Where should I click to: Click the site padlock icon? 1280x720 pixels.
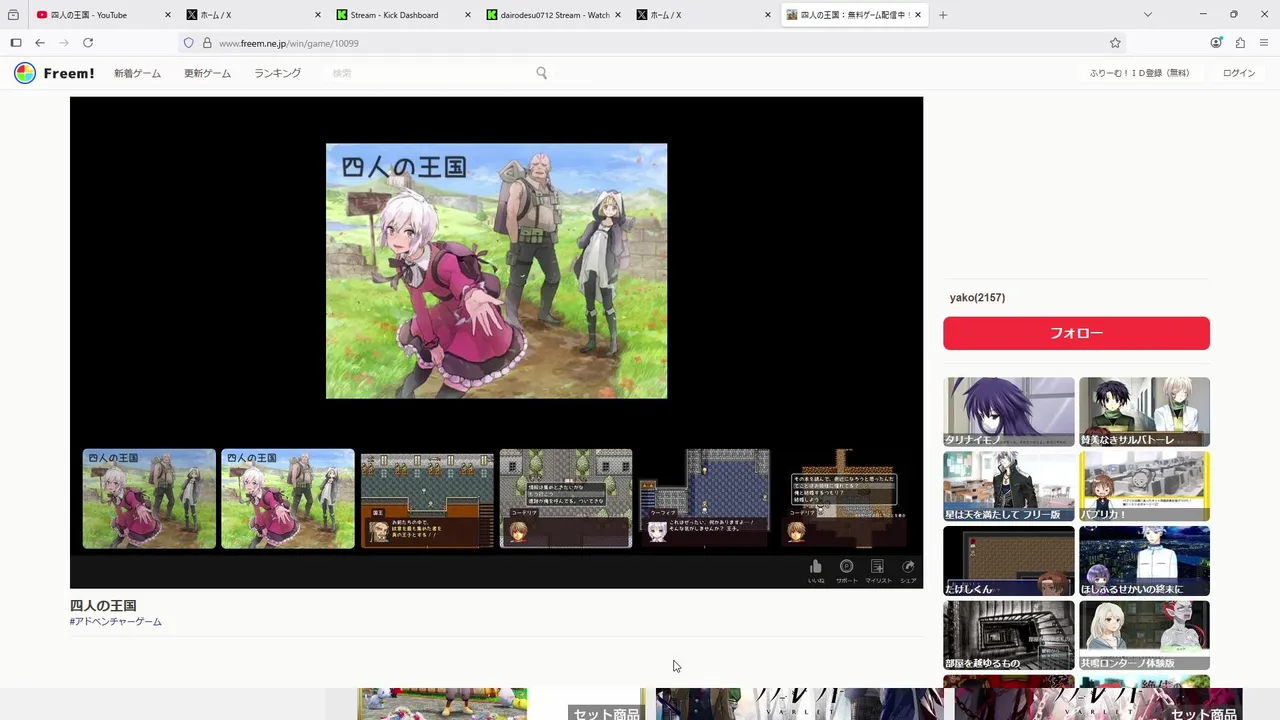tap(207, 43)
